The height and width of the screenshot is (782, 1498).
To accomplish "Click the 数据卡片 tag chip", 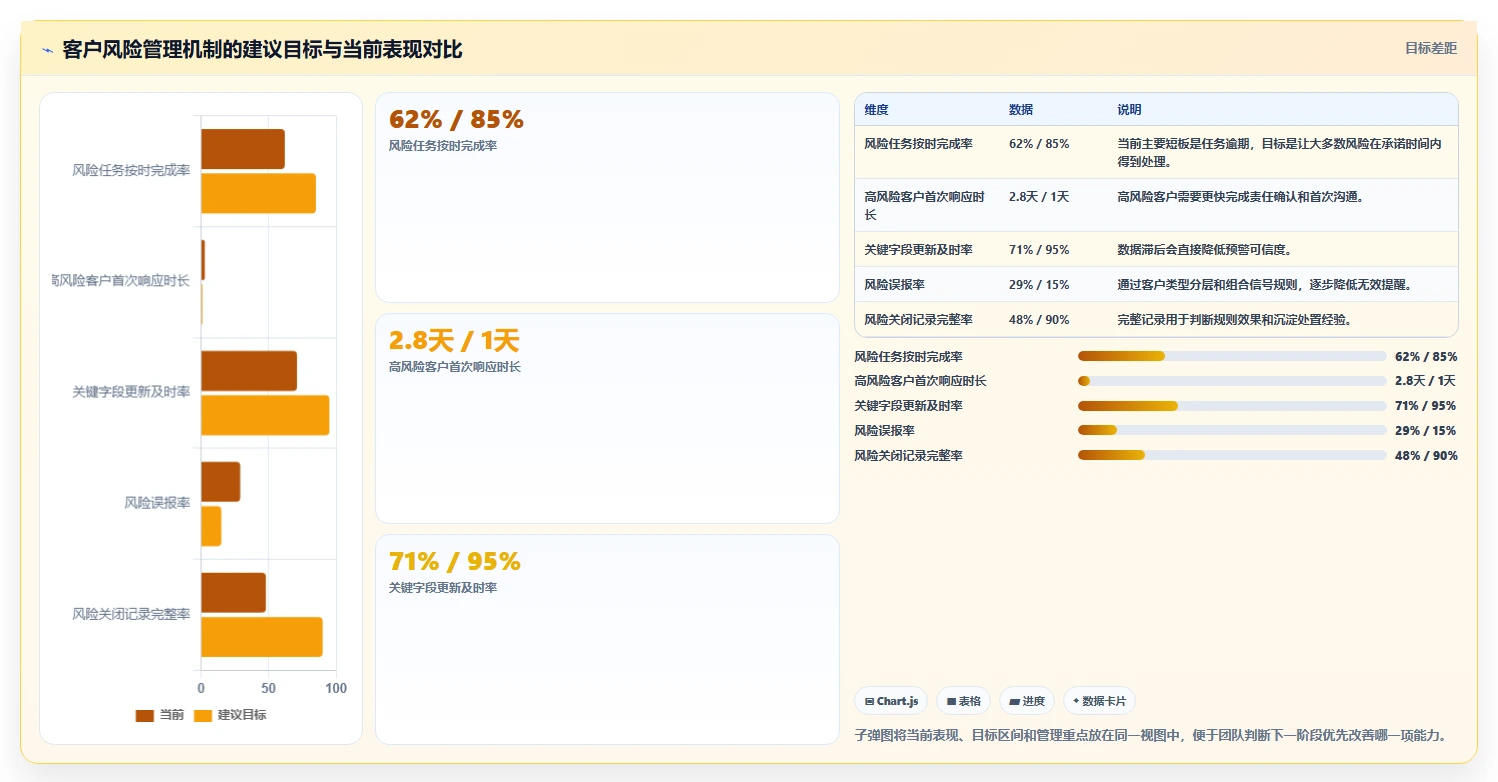I will pos(1099,701).
